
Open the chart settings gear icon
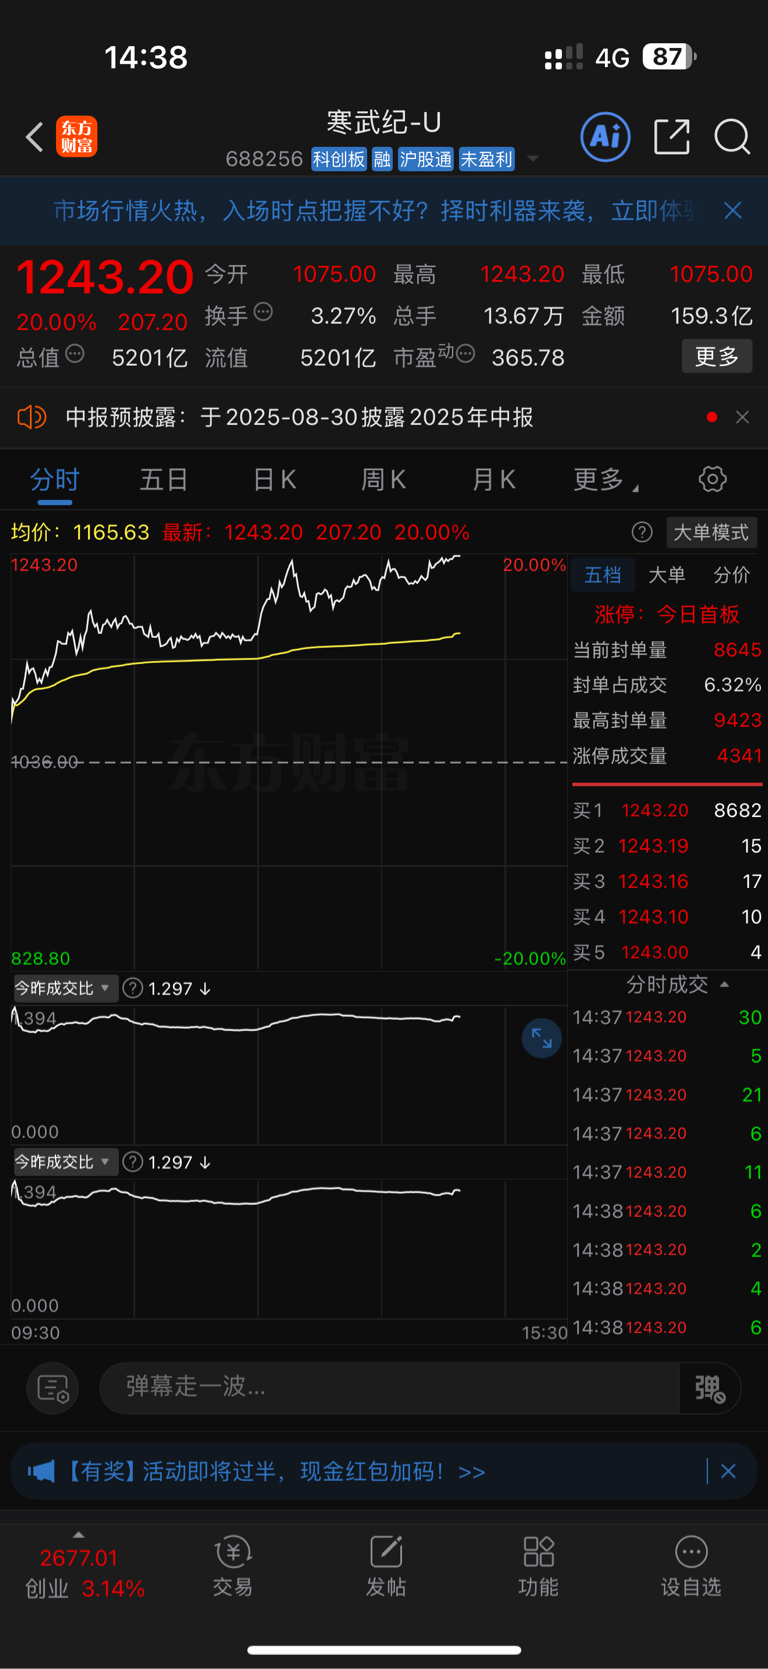point(712,479)
